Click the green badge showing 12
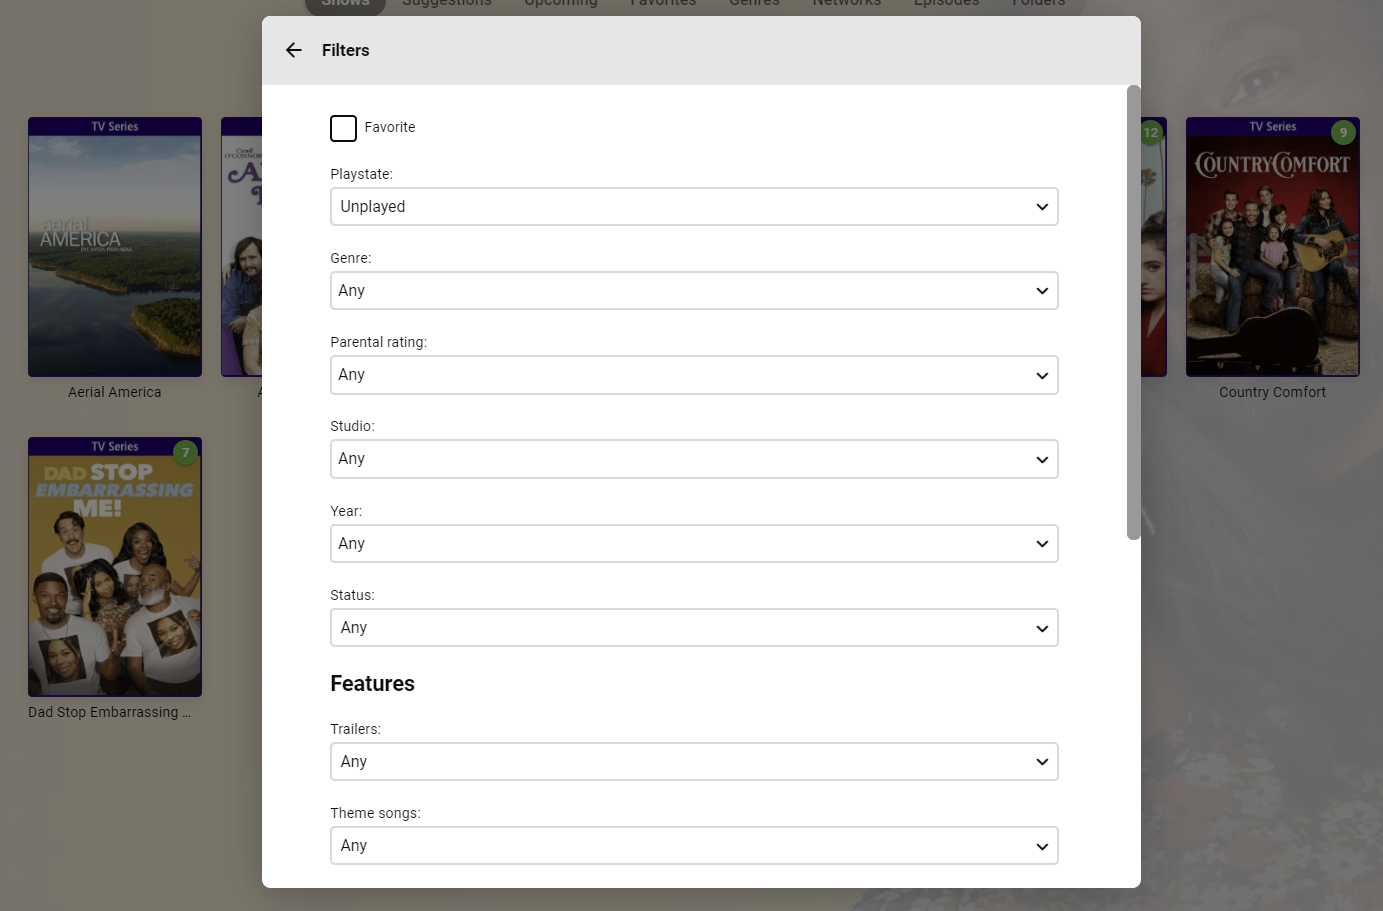1383x911 pixels. pos(1151,133)
